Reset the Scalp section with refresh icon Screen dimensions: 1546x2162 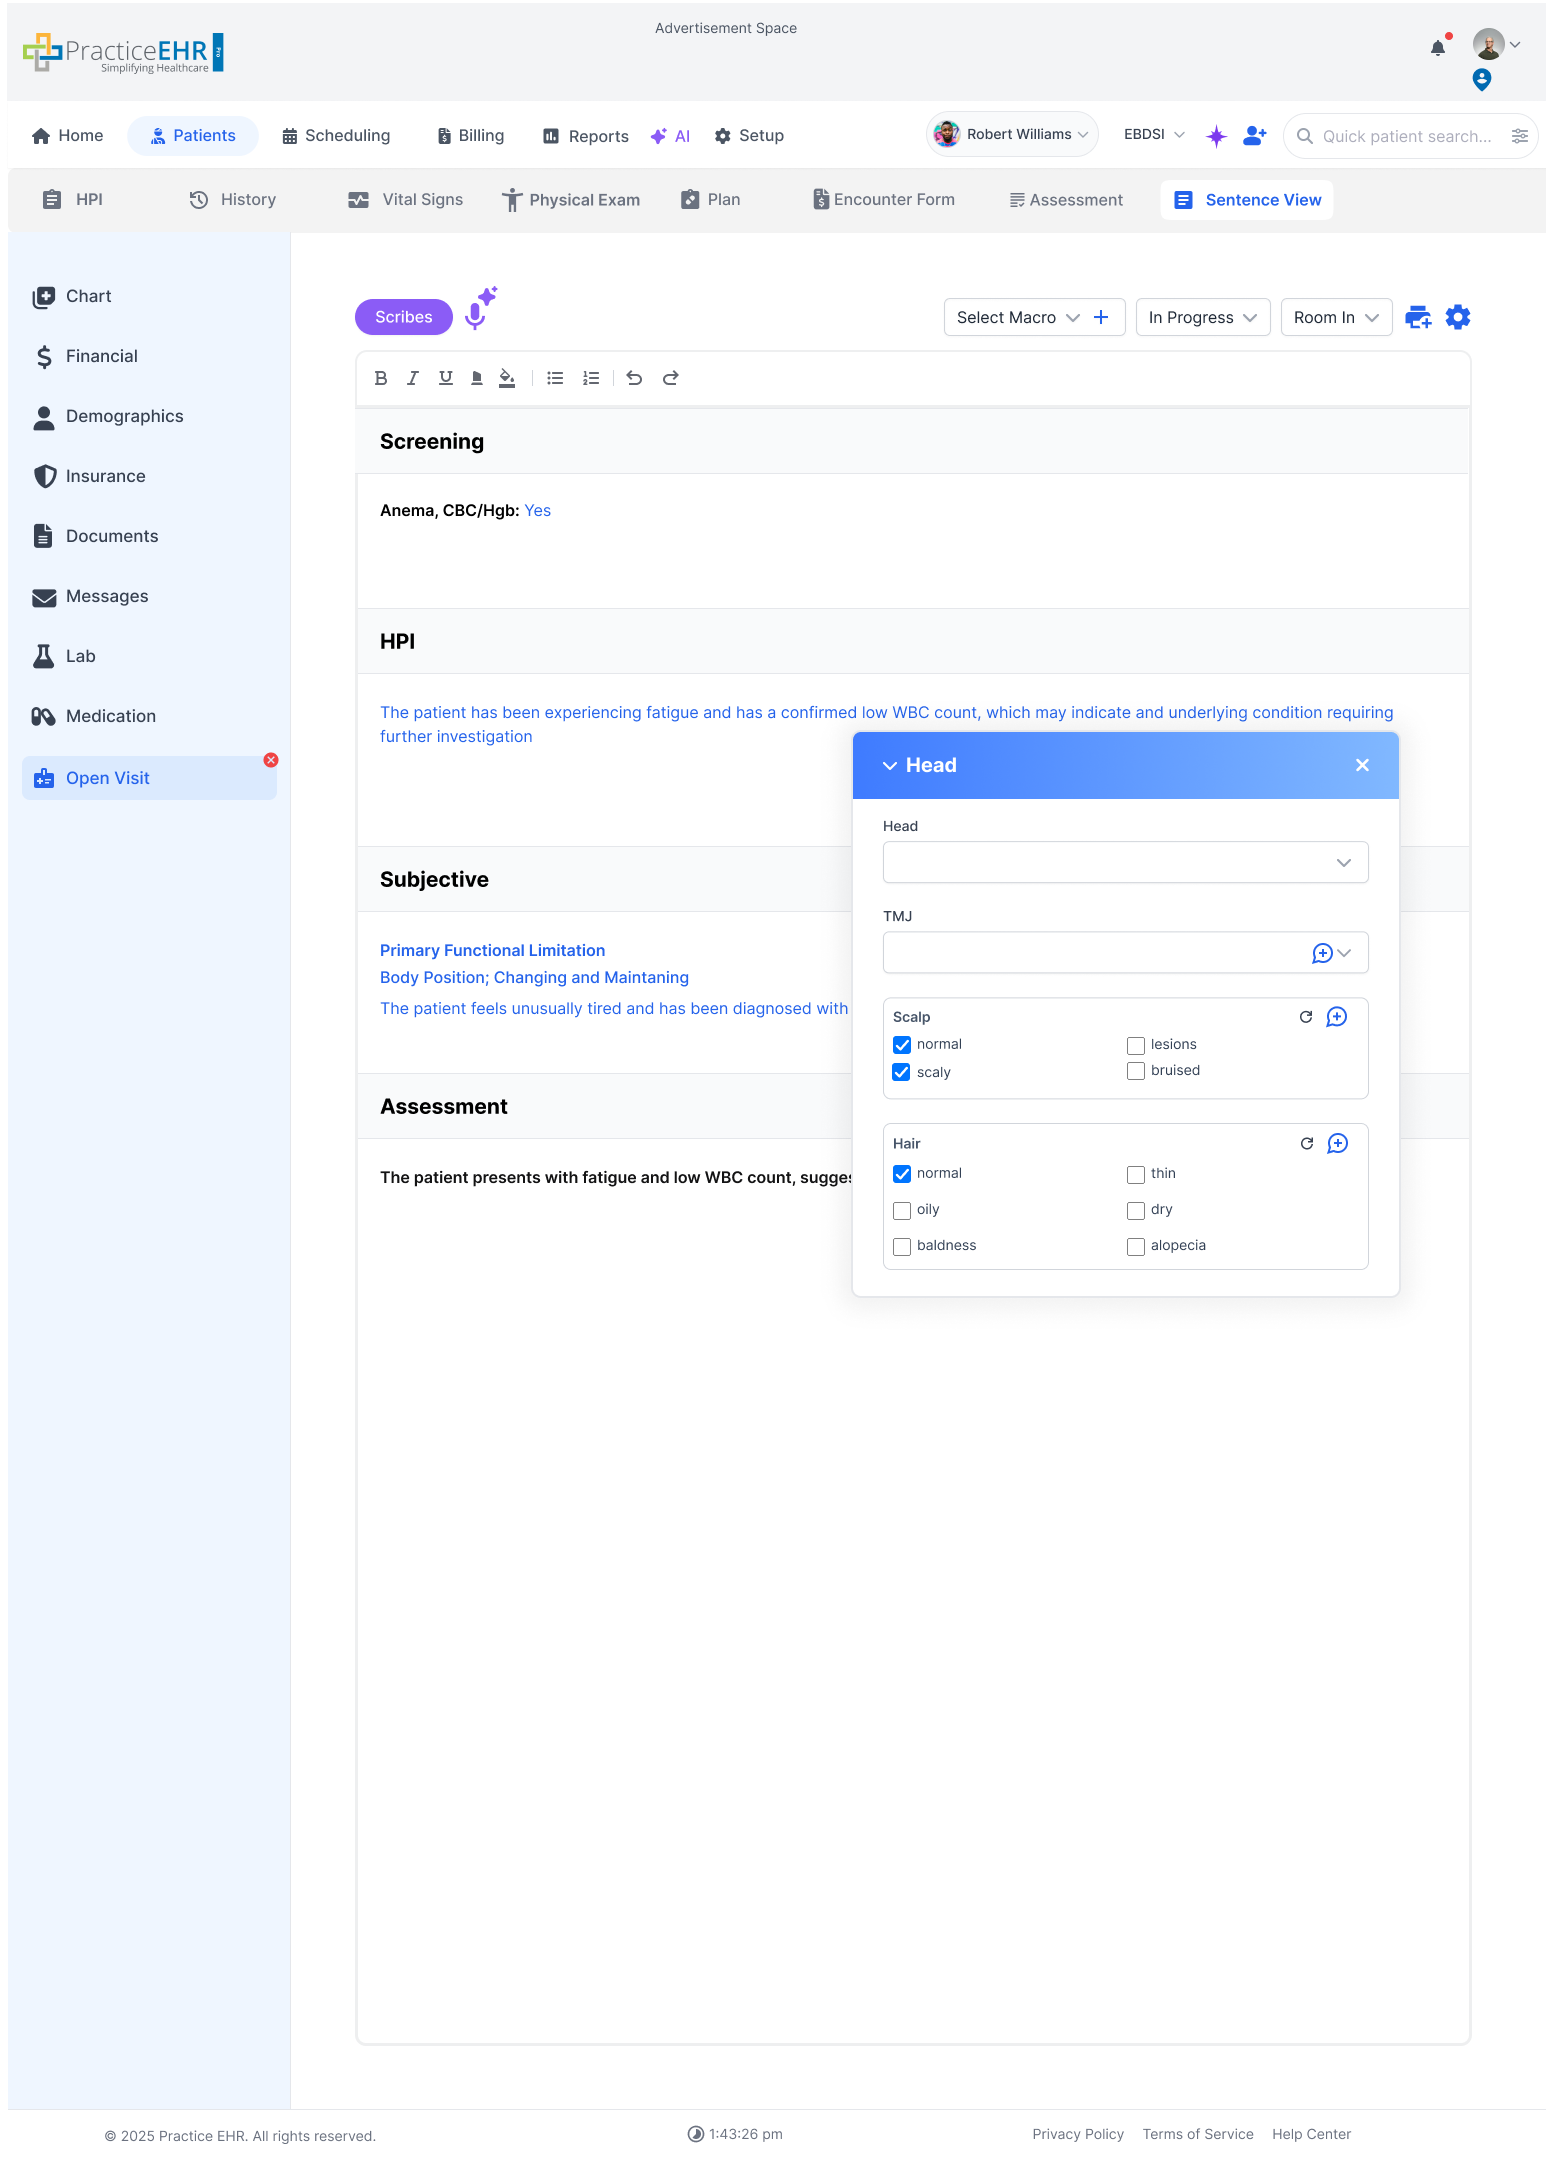tap(1305, 1017)
